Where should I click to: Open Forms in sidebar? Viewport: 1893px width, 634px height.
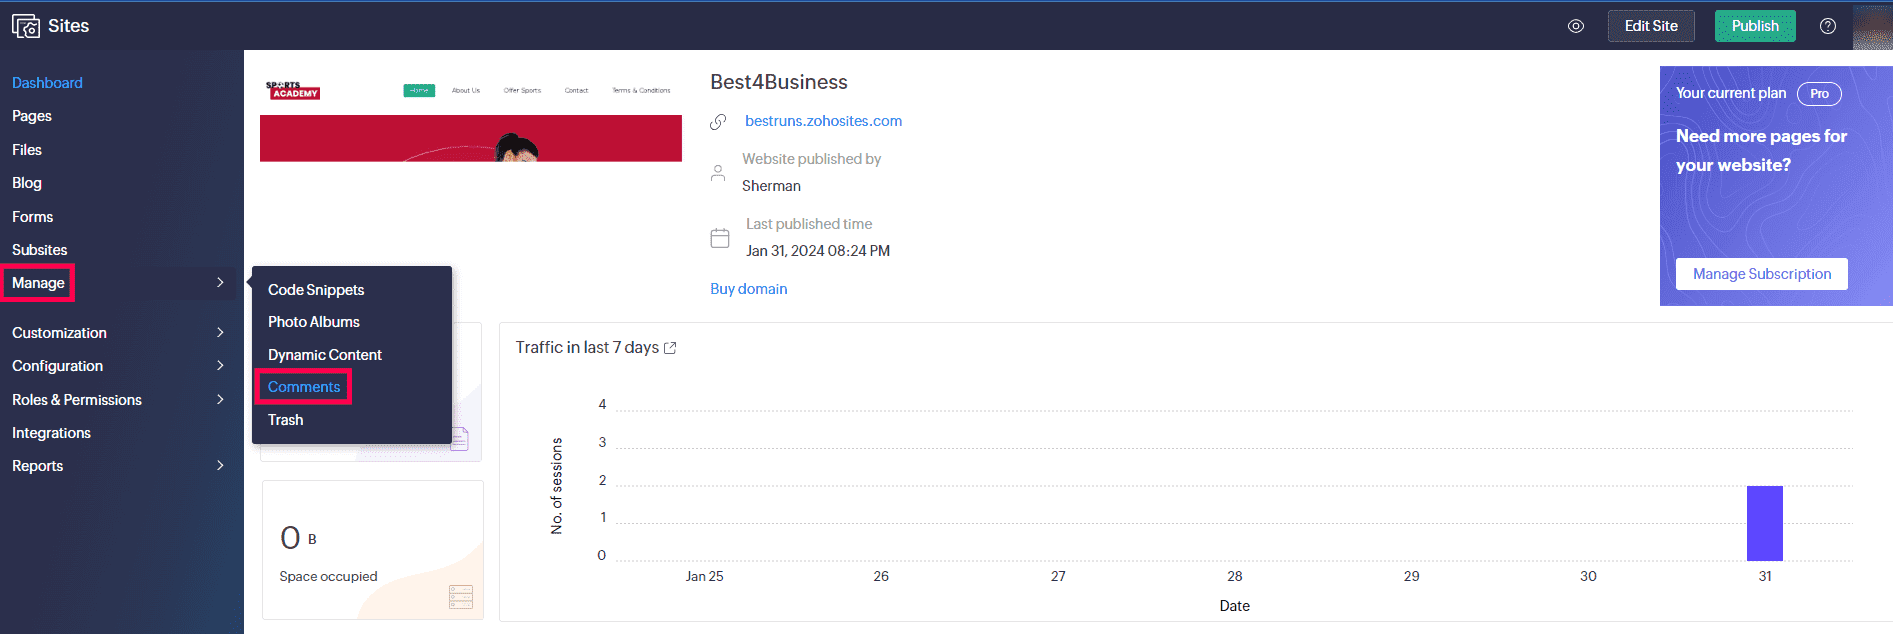32,217
